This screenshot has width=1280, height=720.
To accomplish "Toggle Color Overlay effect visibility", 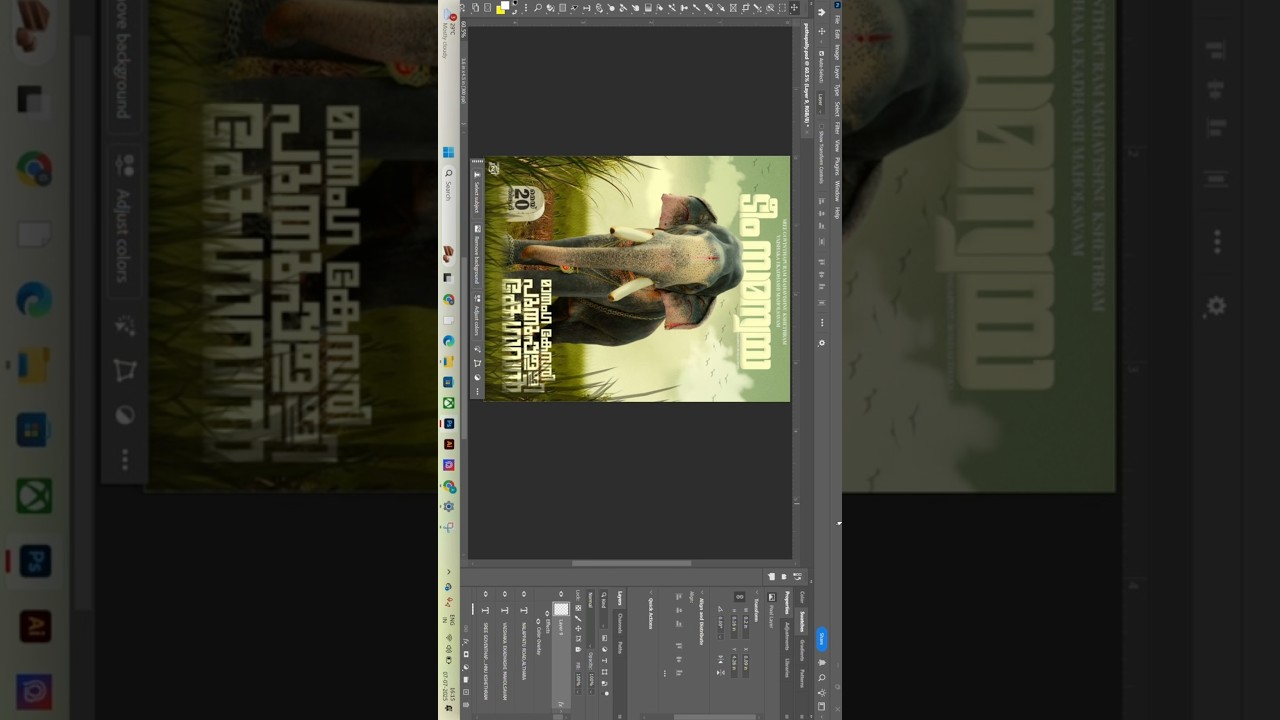I will click(538, 621).
